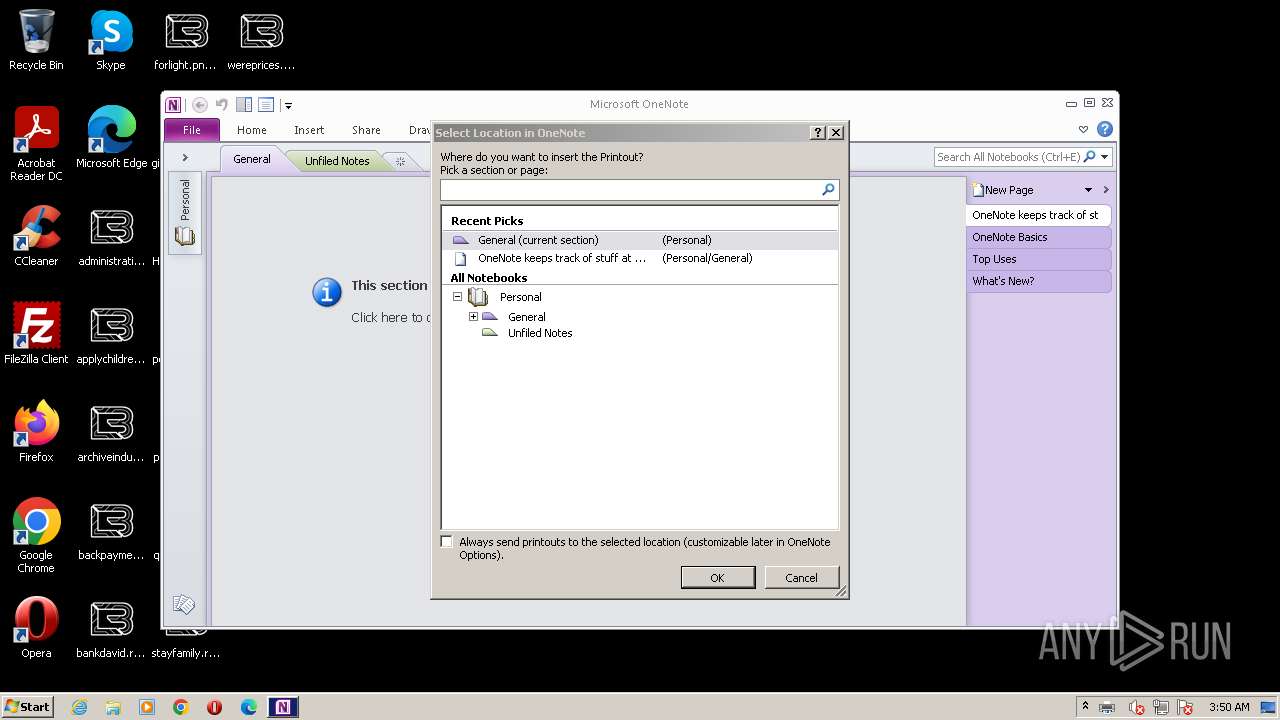Expand the page tabs pane chevron
The image size is (1280, 720).
click(x=1106, y=190)
